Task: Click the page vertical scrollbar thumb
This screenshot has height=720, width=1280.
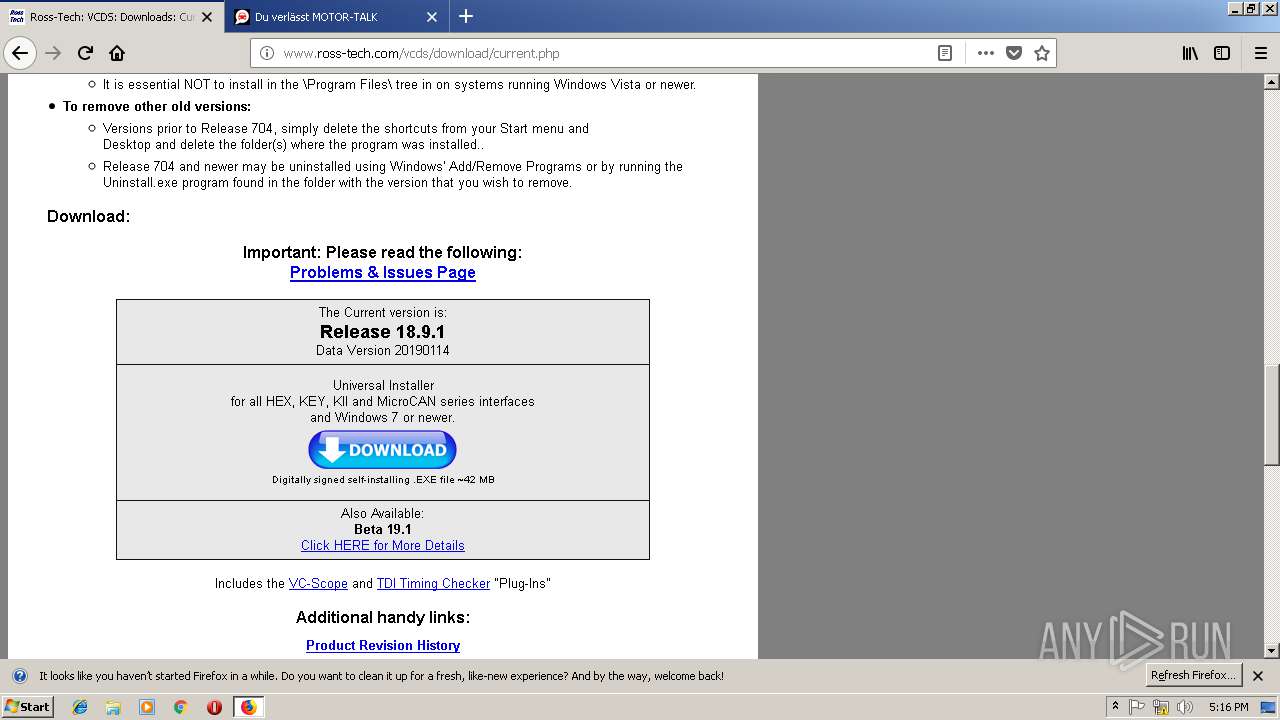Action: (x=1272, y=415)
